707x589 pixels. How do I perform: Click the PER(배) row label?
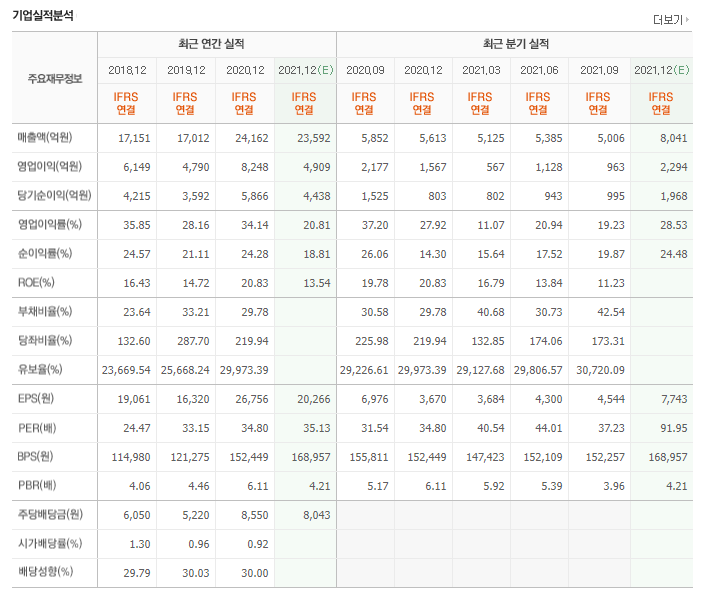click(37, 428)
